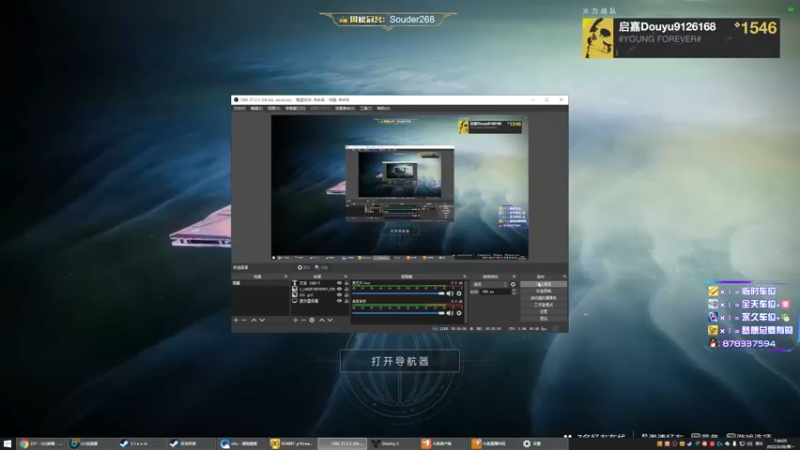Add a new source with the plus icon

[295, 320]
